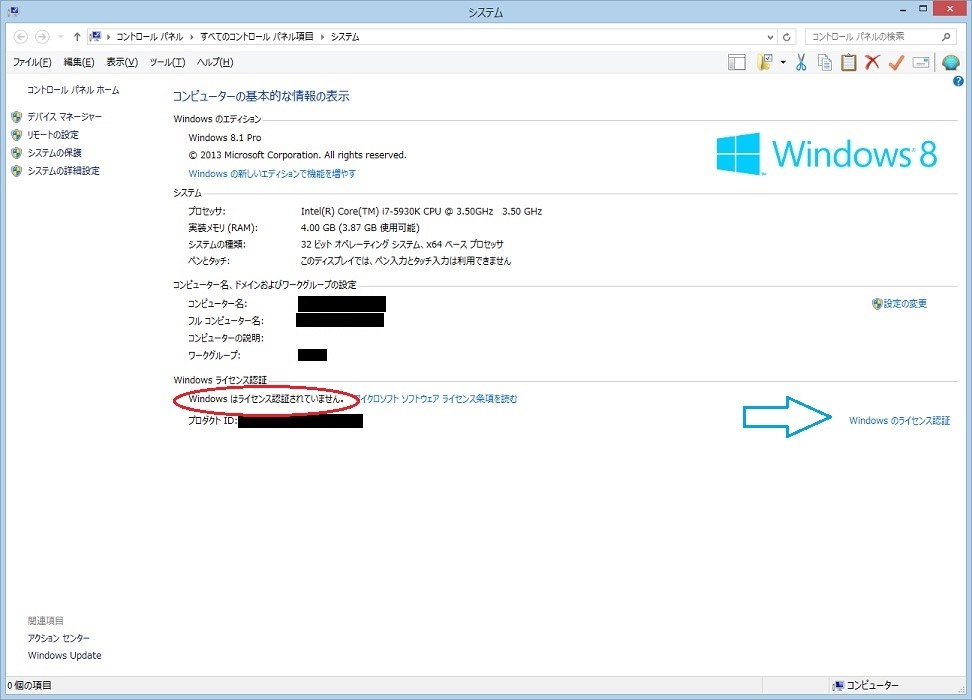Go to コントロール パネル ホーム
Viewport: 972px width, 700px height.
click(x=73, y=90)
